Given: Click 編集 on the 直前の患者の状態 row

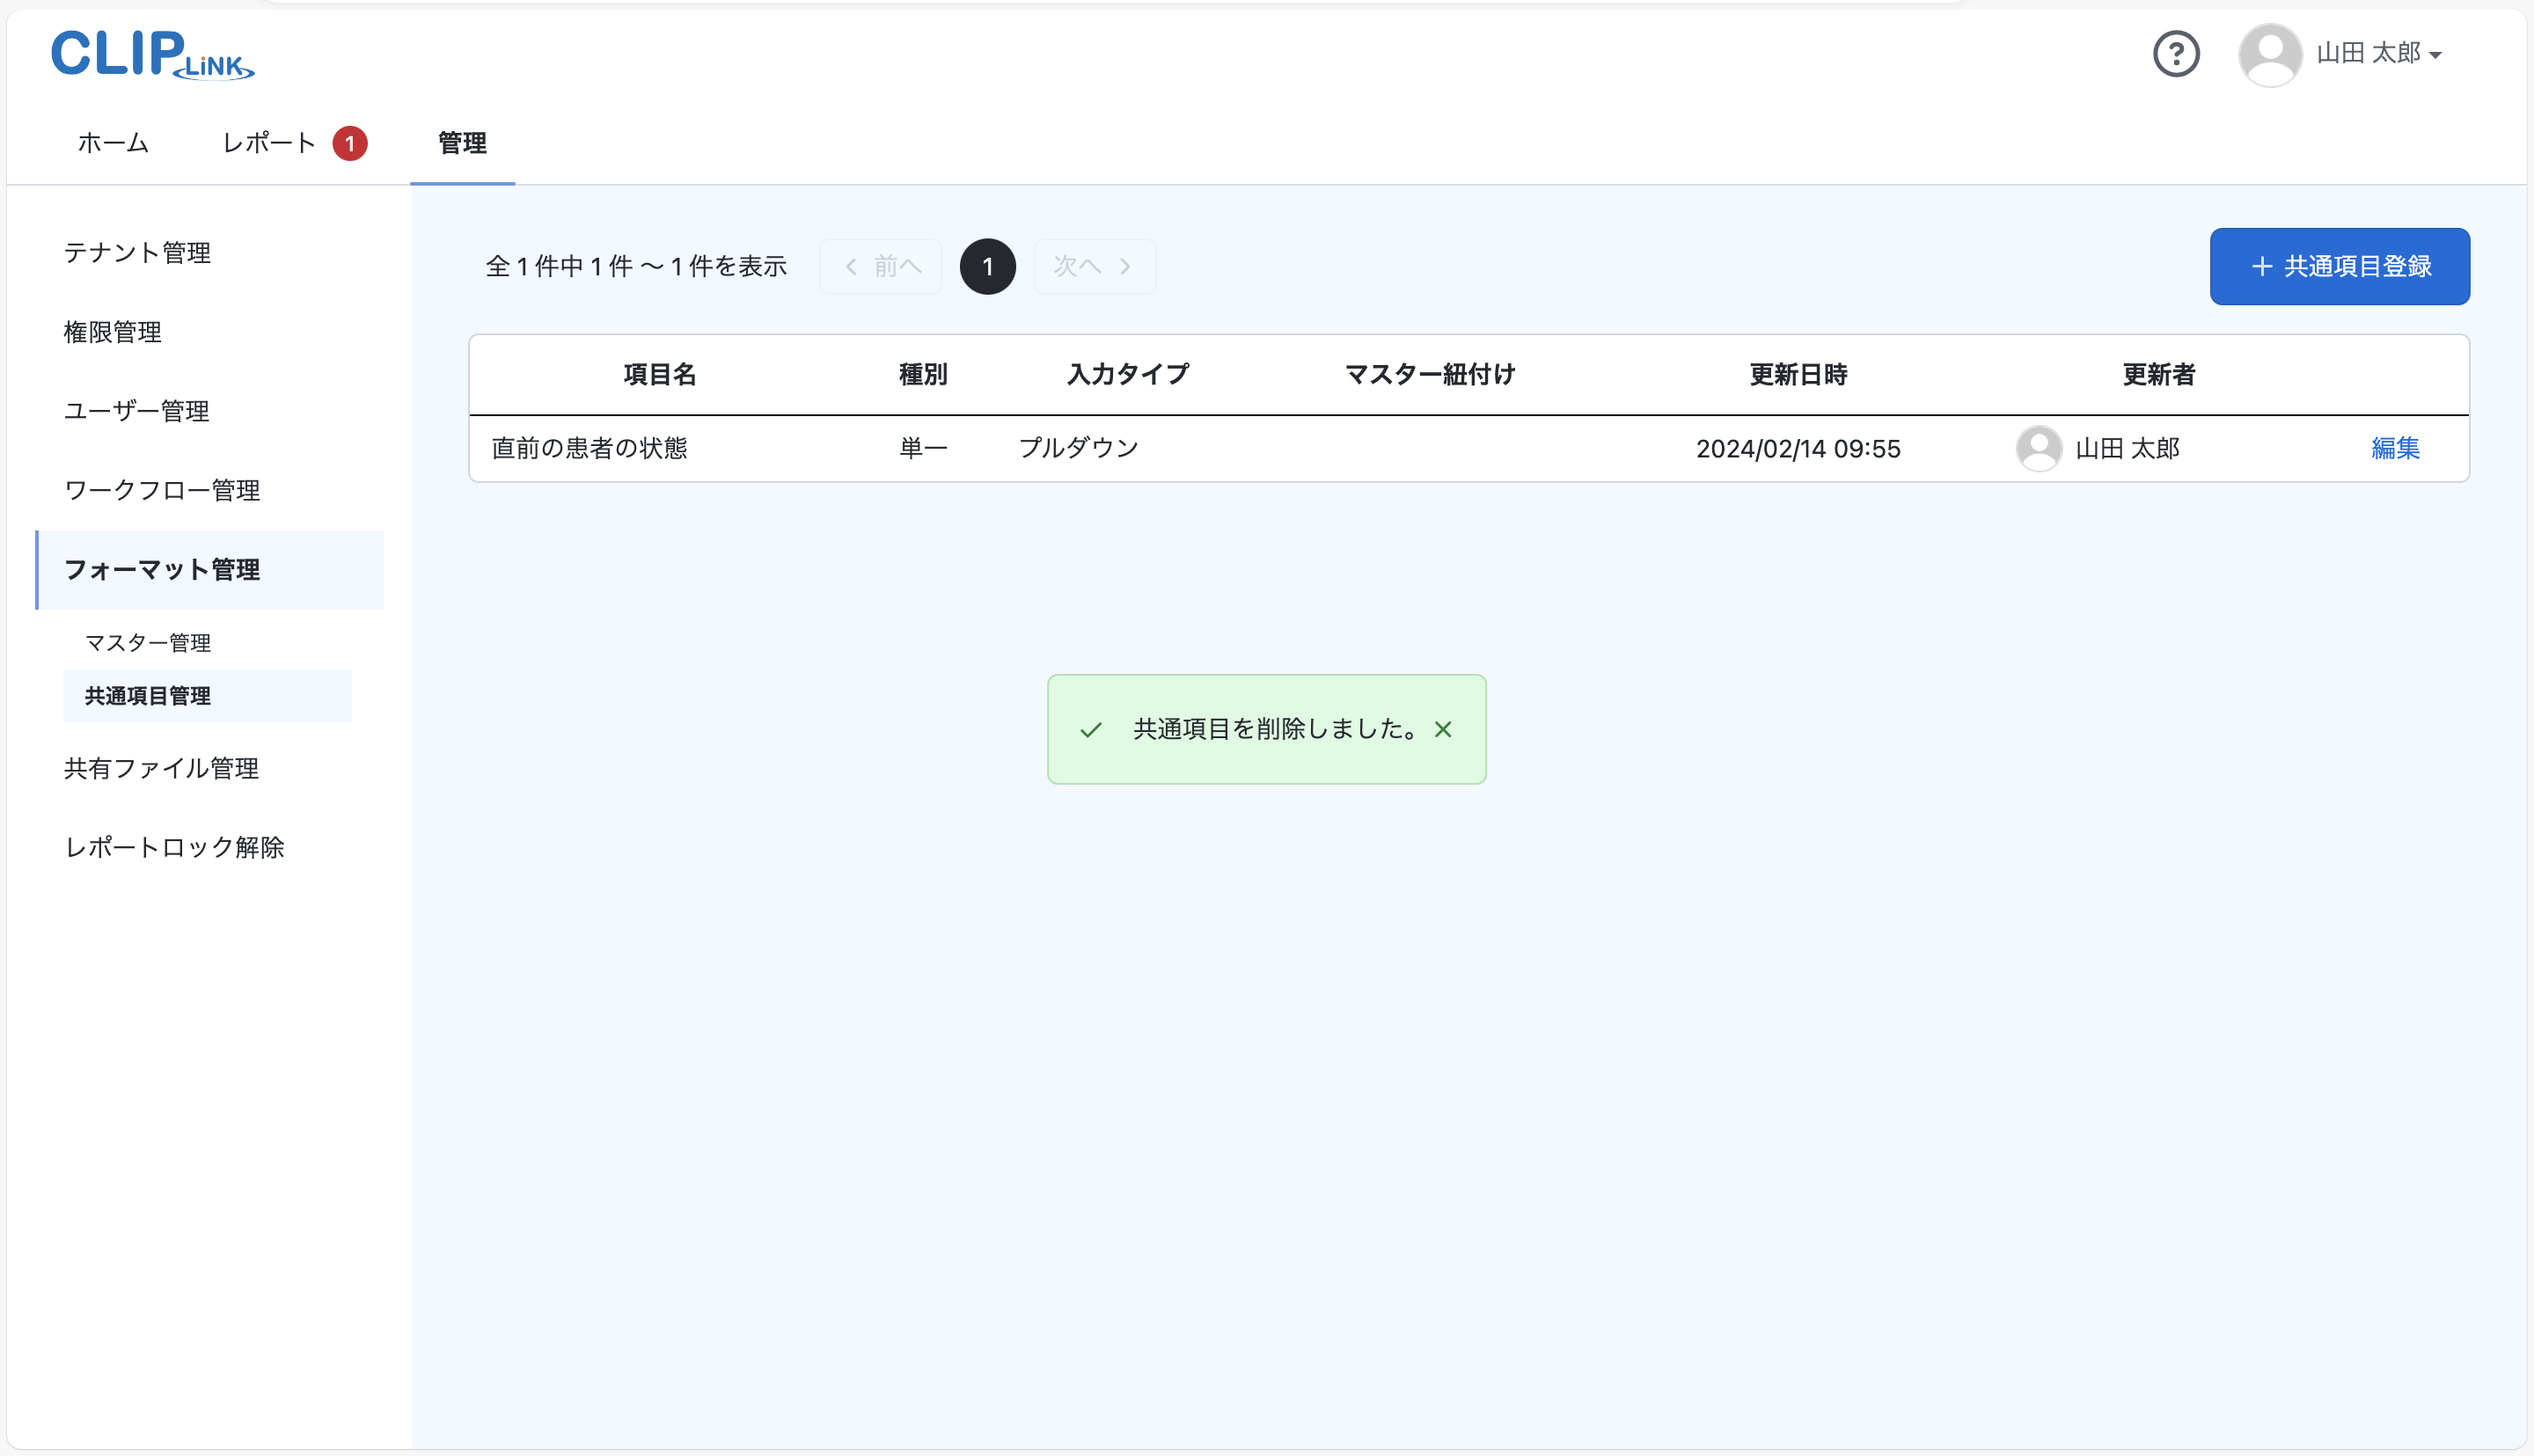Looking at the screenshot, I should tap(2394, 448).
